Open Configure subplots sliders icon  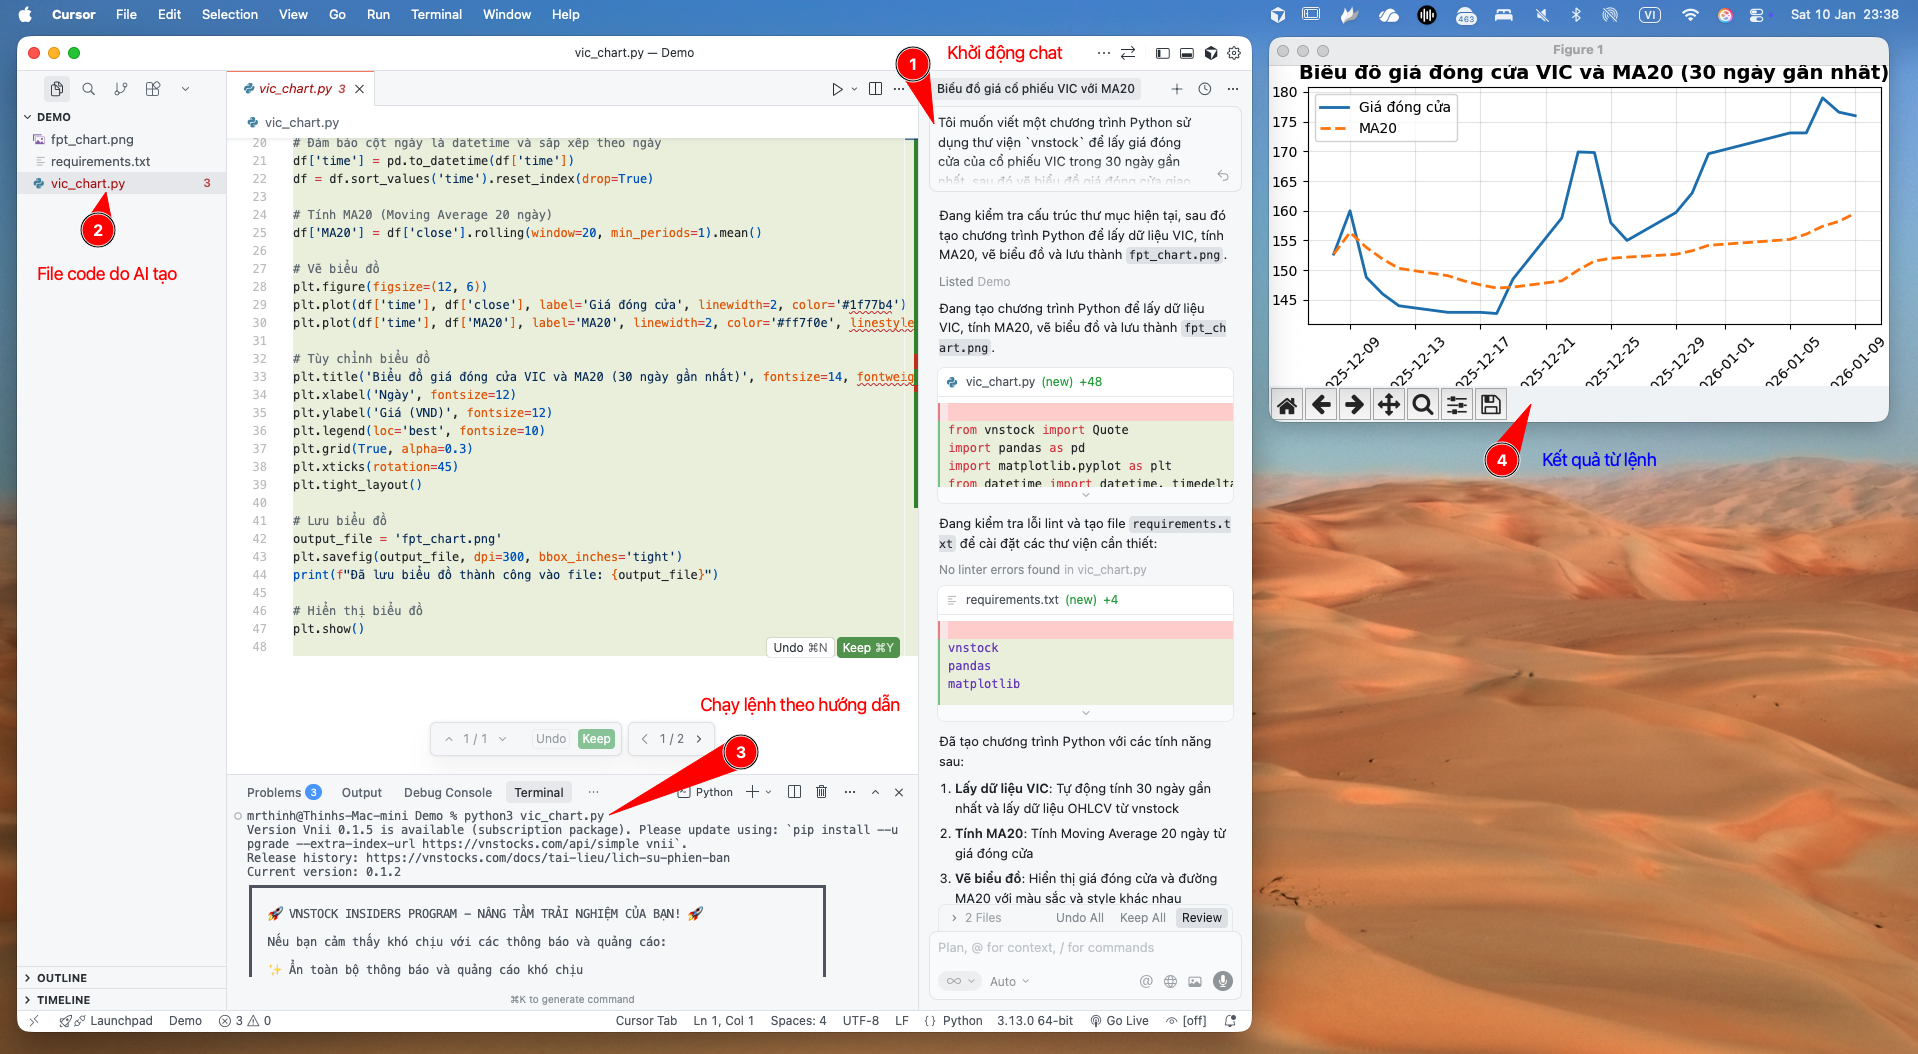click(1457, 405)
